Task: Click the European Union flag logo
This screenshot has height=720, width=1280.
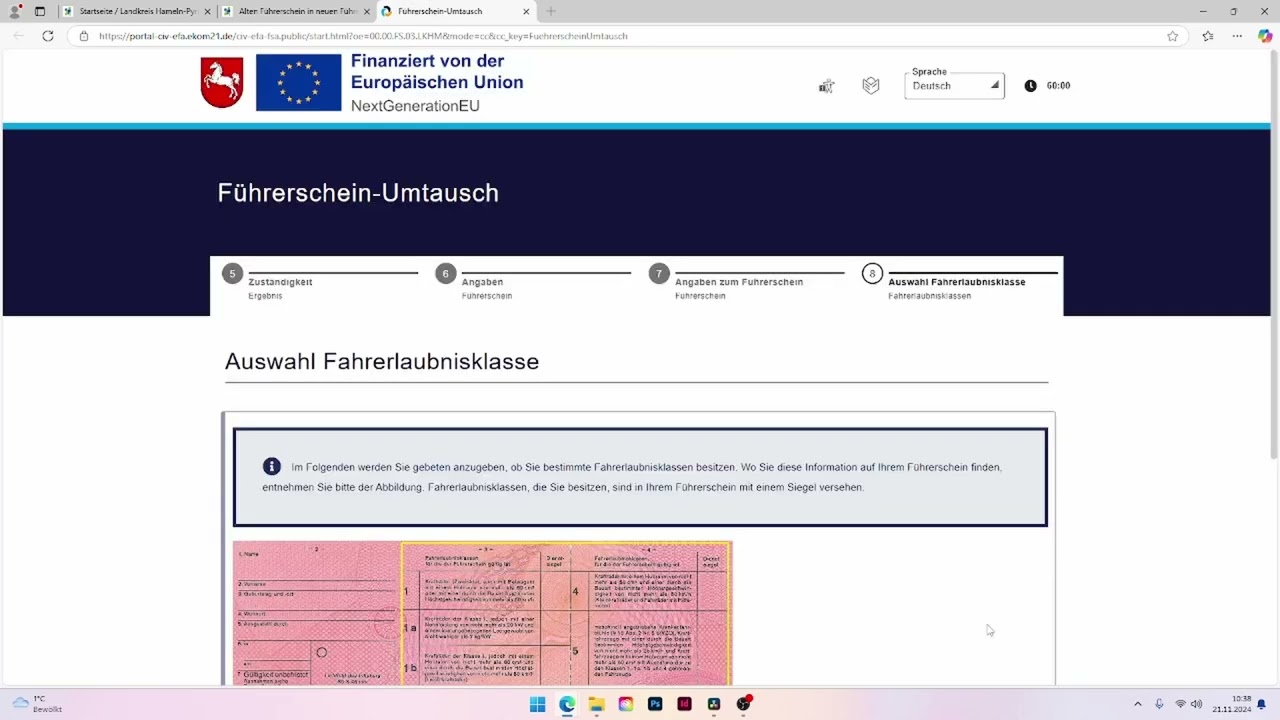Action: [298, 83]
